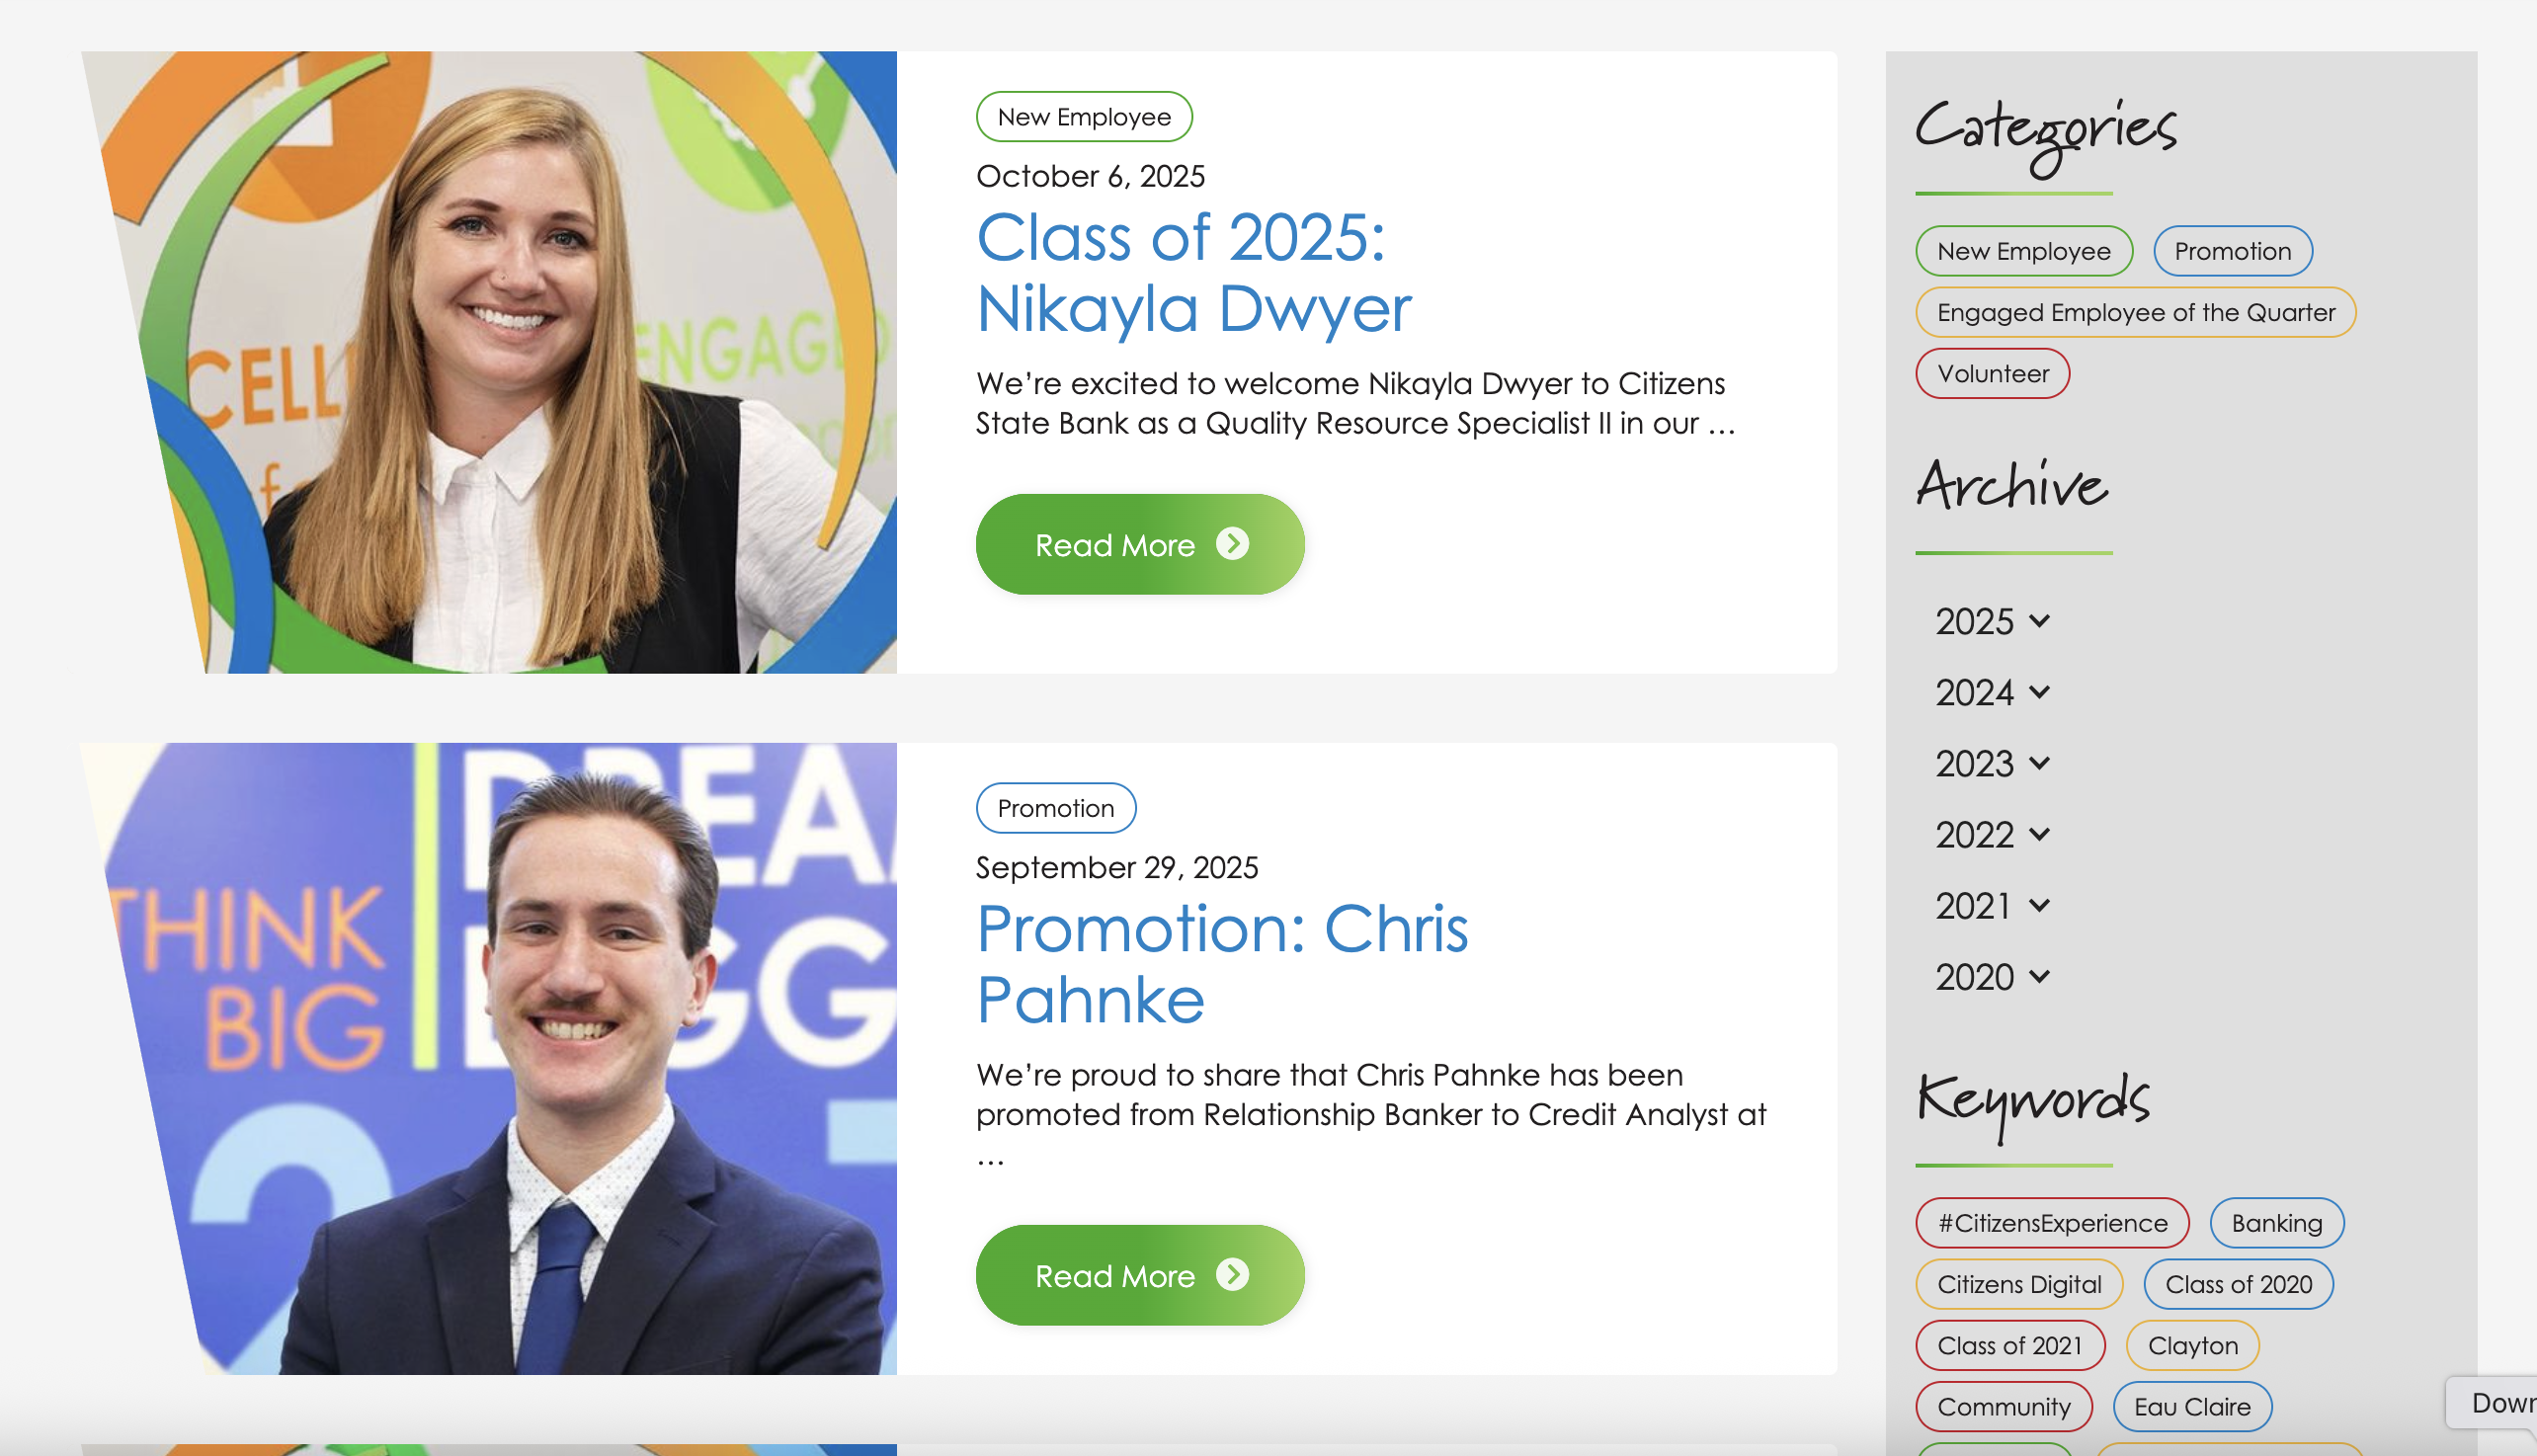Expand the 2023 archive year
Viewport: 2537px width, 1456px height.
[x=1992, y=763]
